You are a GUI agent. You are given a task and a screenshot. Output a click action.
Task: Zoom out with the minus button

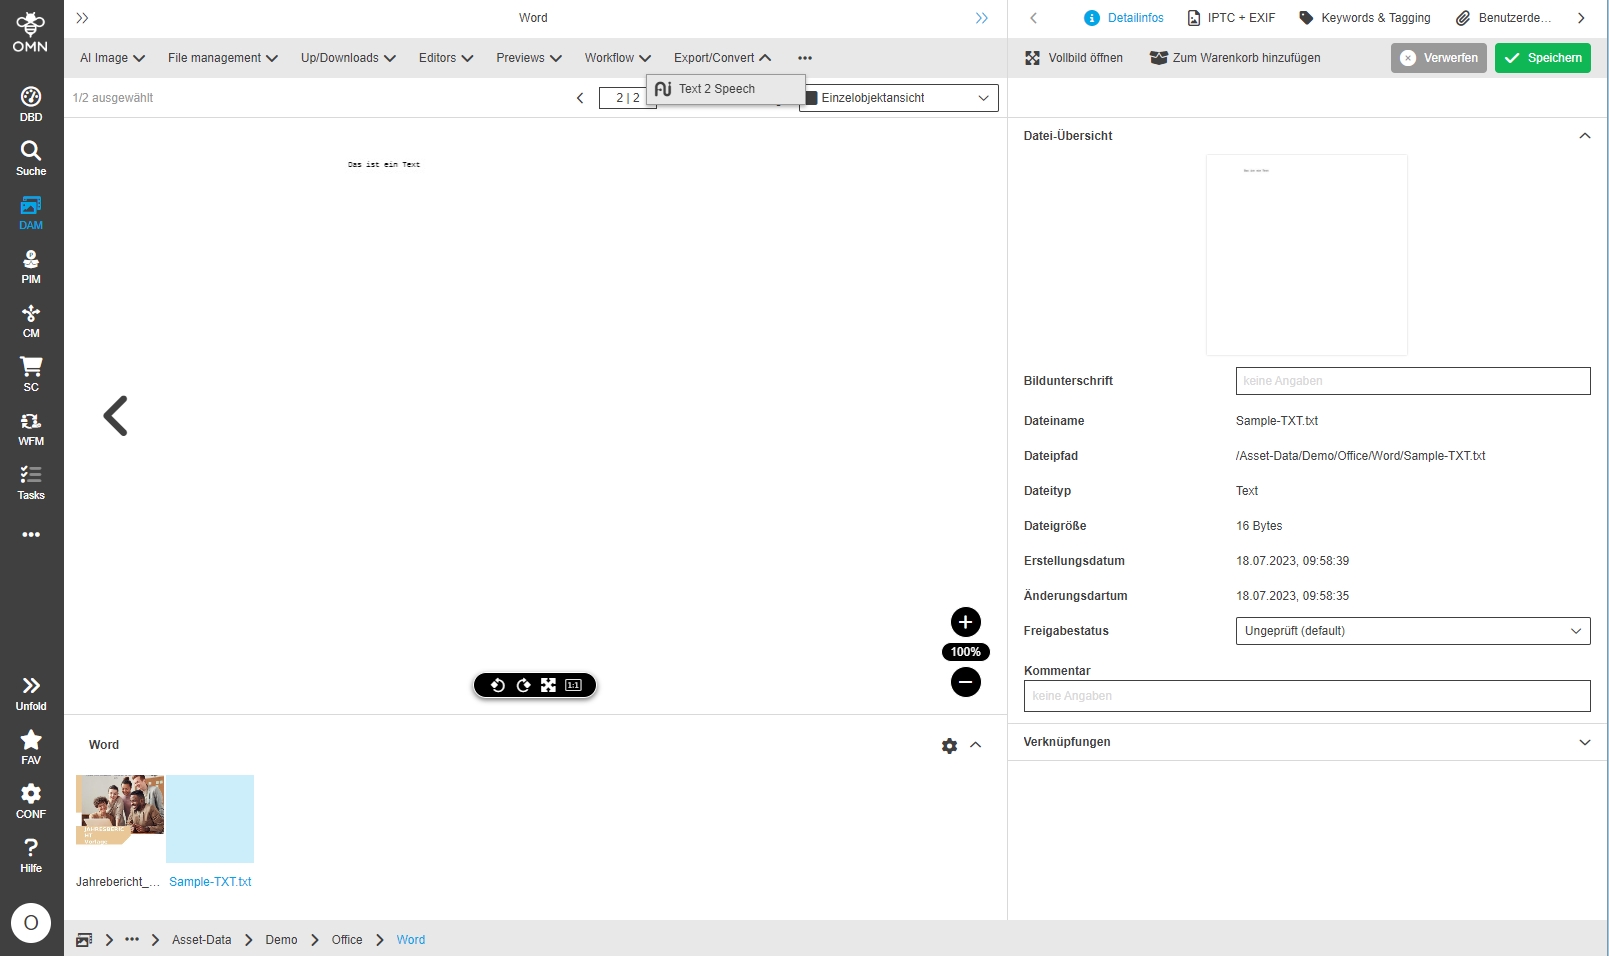(966, 682)
